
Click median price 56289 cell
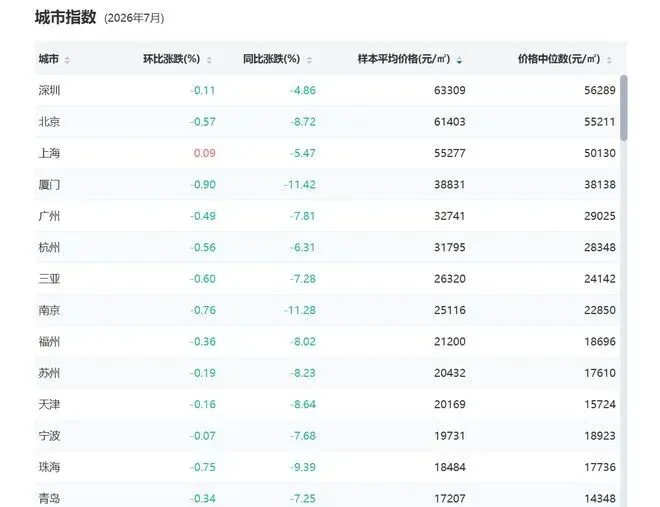pyautogui.click(x=600, y=90)
